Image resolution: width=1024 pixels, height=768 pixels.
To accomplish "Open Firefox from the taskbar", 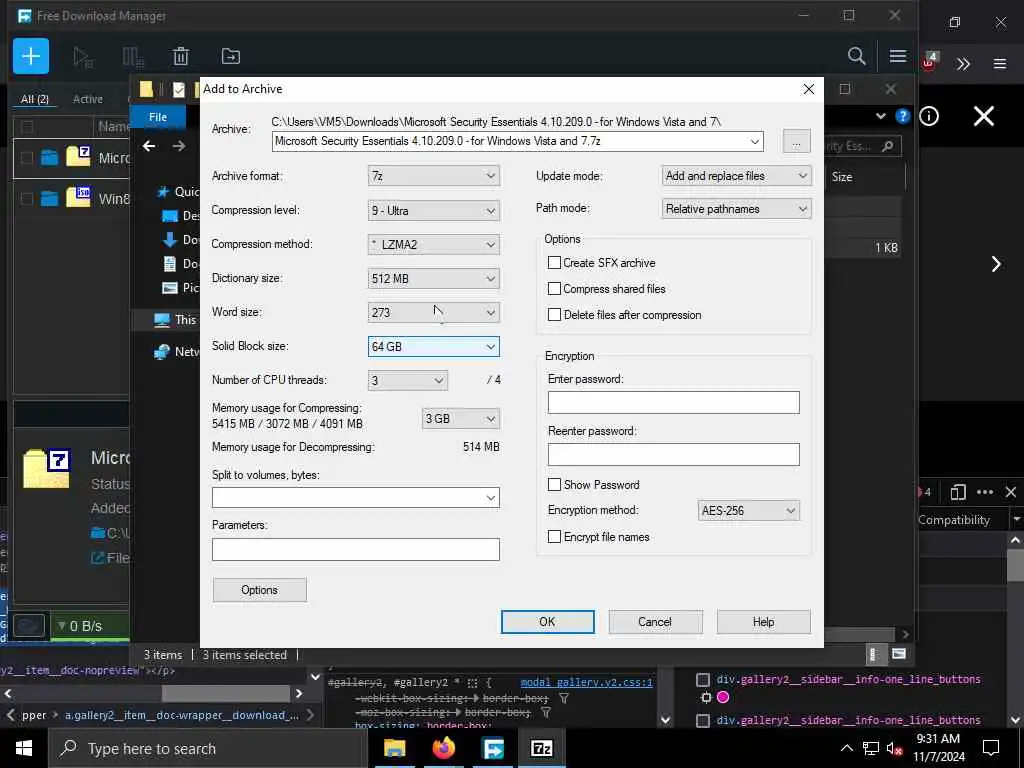I will (443, 748).
